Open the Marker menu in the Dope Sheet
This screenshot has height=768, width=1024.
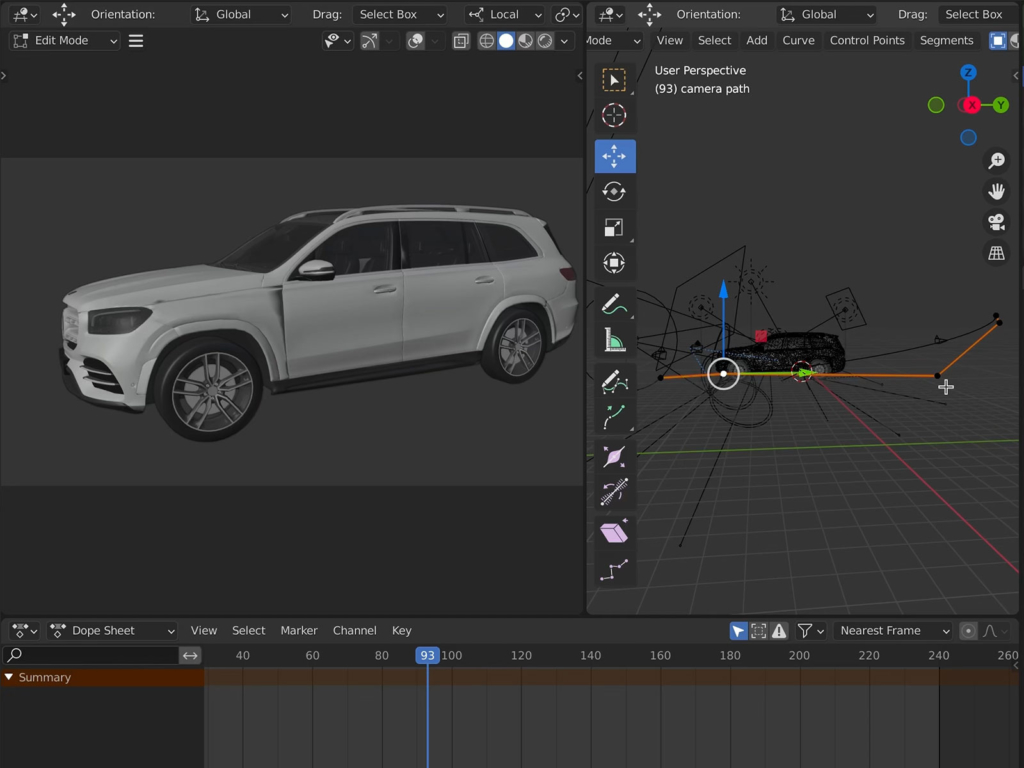298,630
